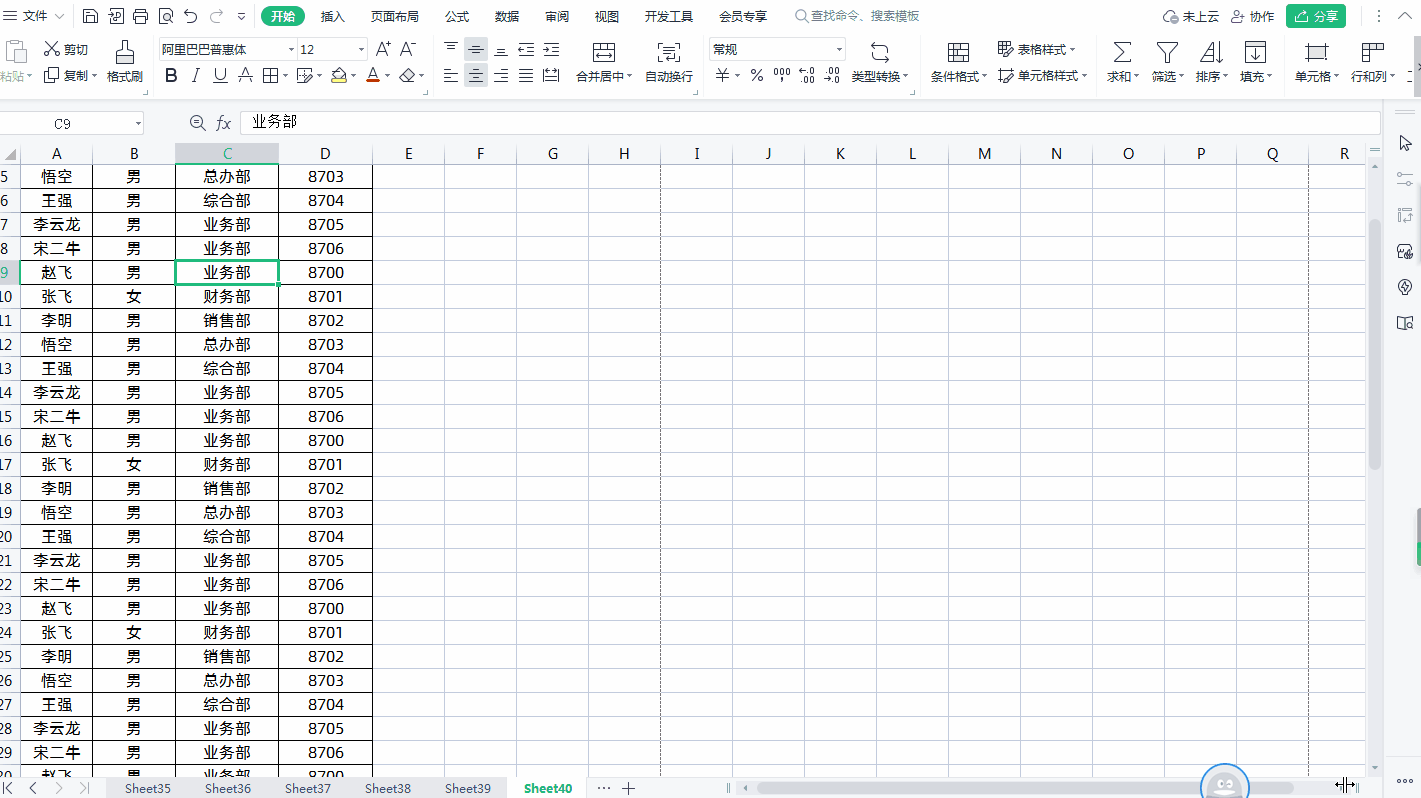This screenshot has height=798, width=1421.
Task: Align text right
Action: pos(501,76)
